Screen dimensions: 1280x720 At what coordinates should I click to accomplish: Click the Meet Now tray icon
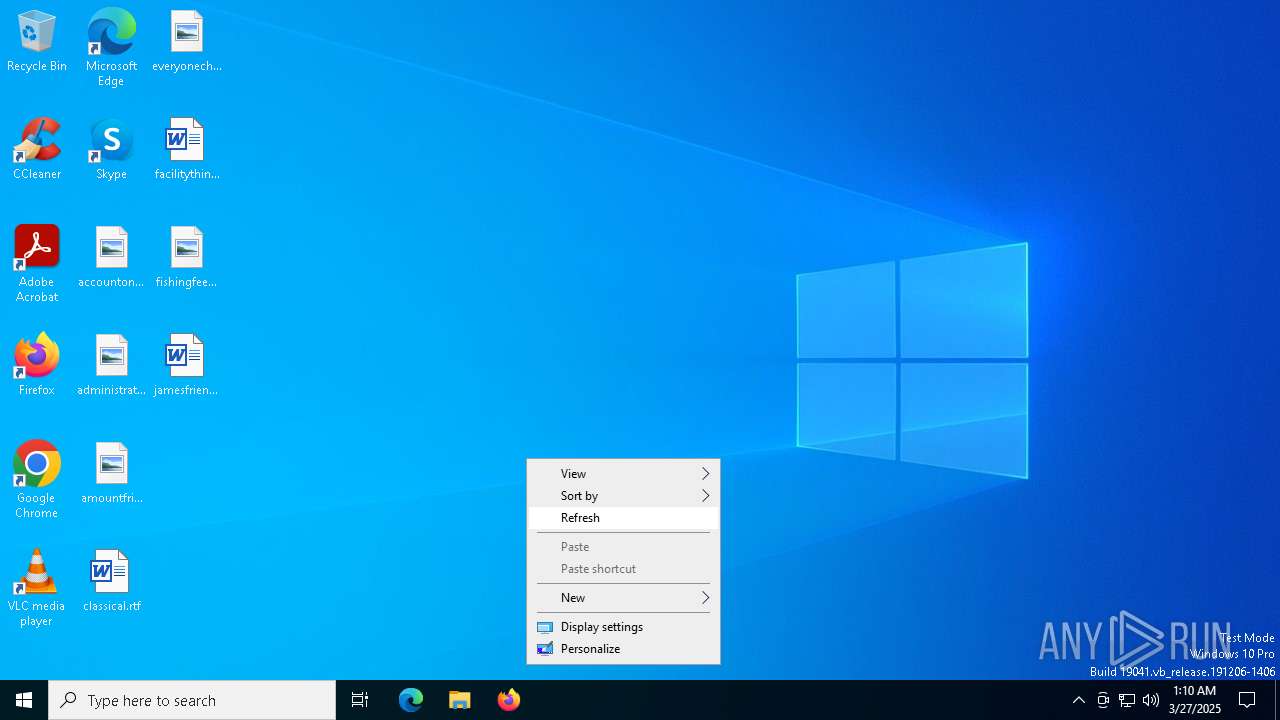point(1103,700)
